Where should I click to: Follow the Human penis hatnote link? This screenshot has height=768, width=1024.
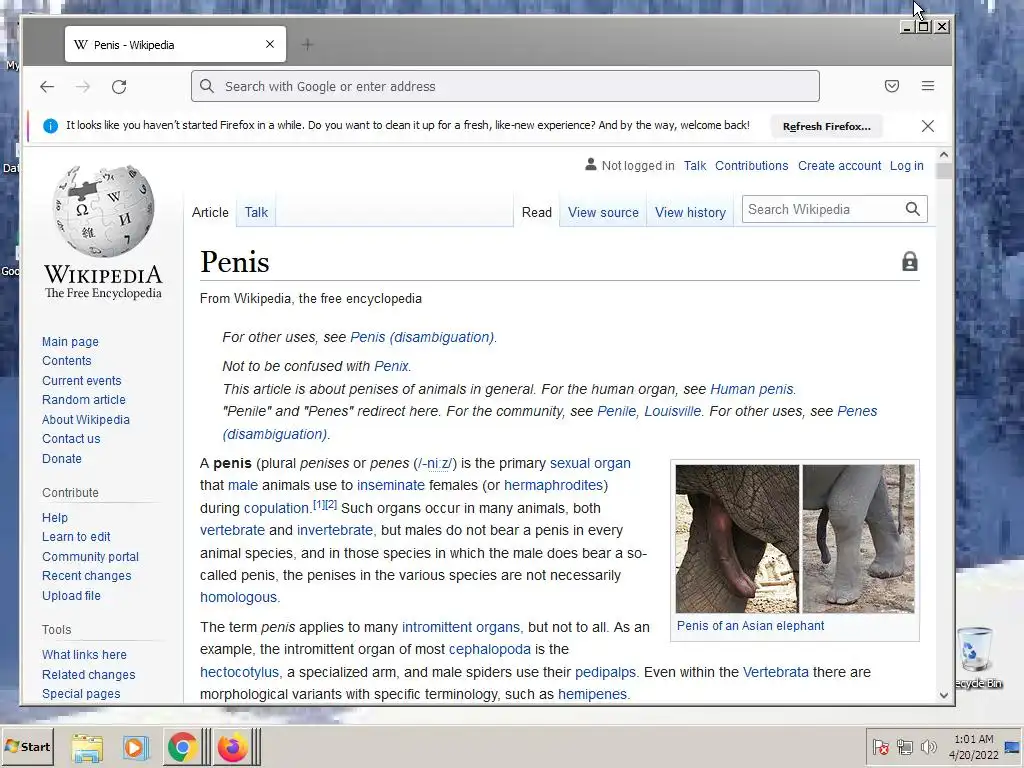pyautogui.click(x=752, y=389)
